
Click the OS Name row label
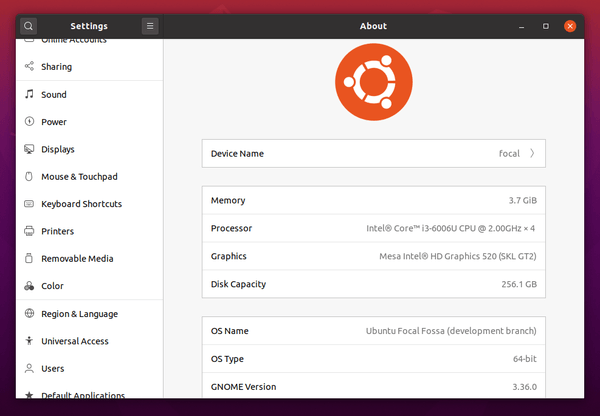click(230, 331)
